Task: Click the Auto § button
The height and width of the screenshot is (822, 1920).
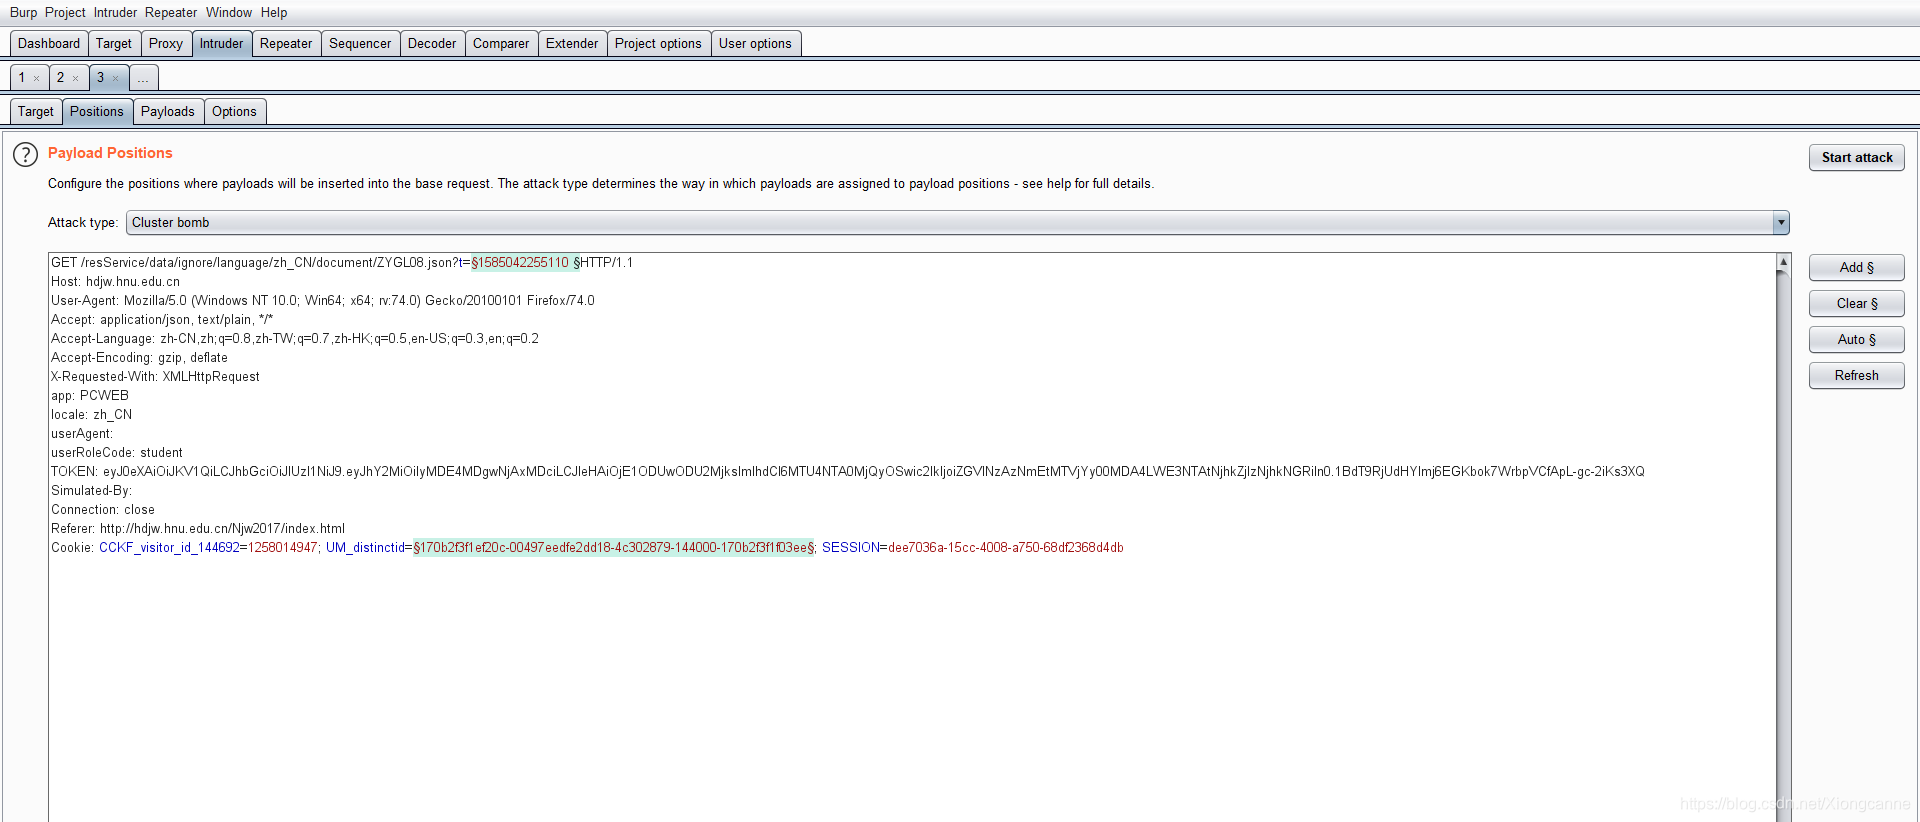Action: tap(1857, 340)
